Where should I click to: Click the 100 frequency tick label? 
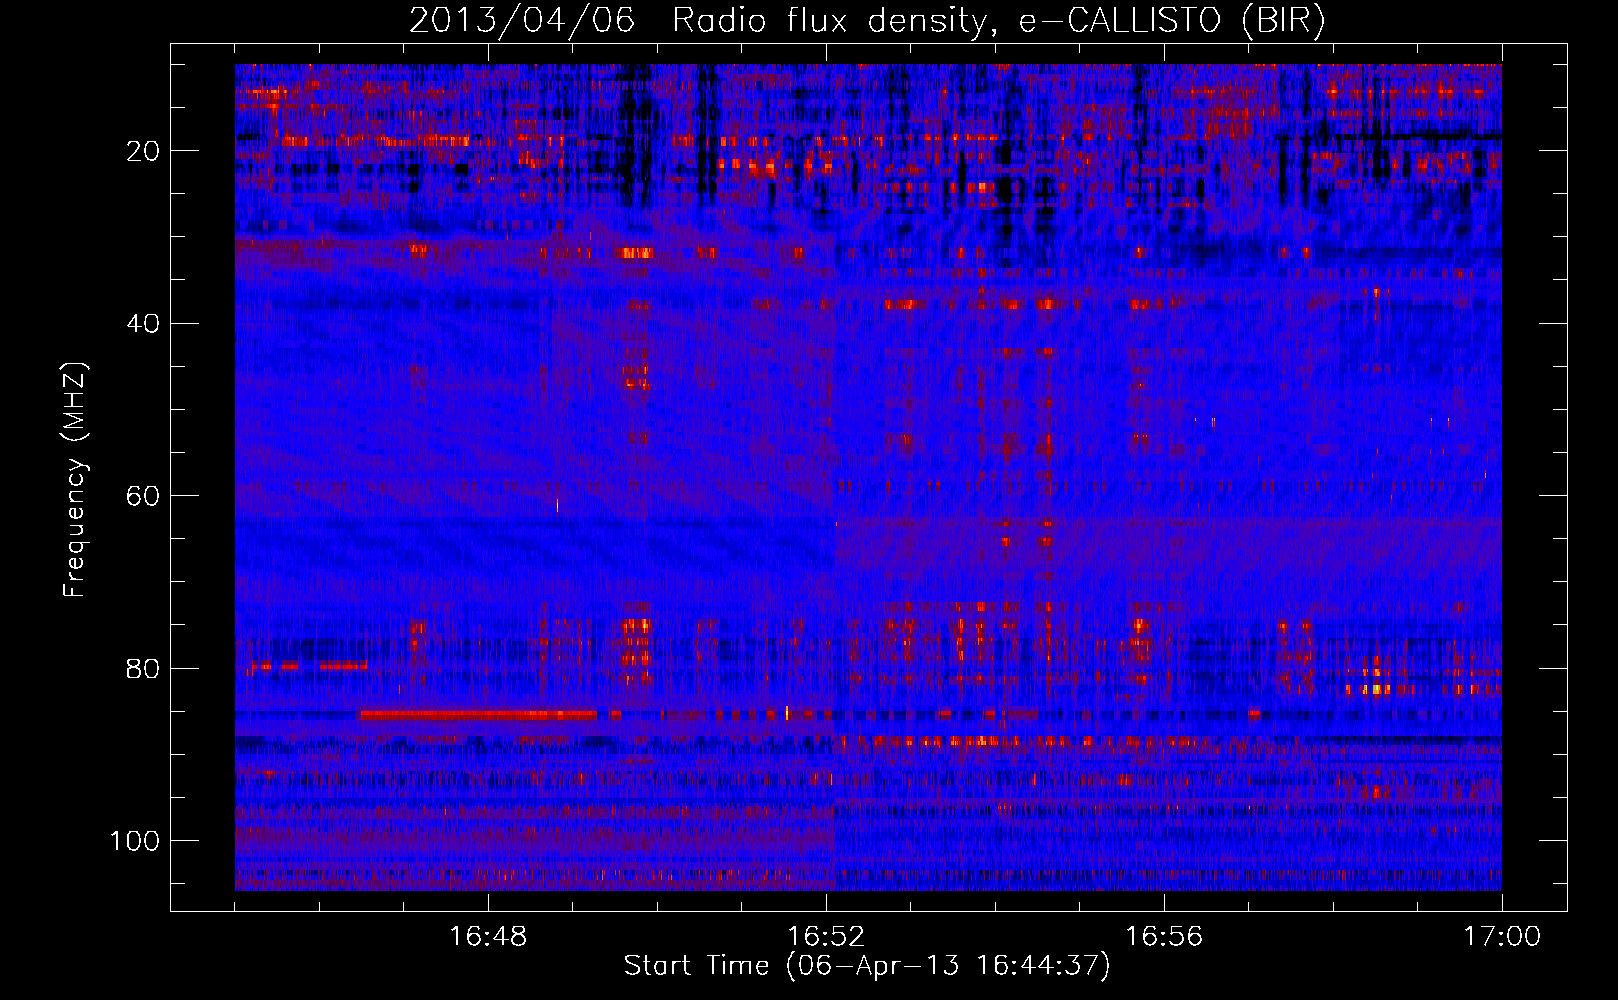click(x=135, y=841)
